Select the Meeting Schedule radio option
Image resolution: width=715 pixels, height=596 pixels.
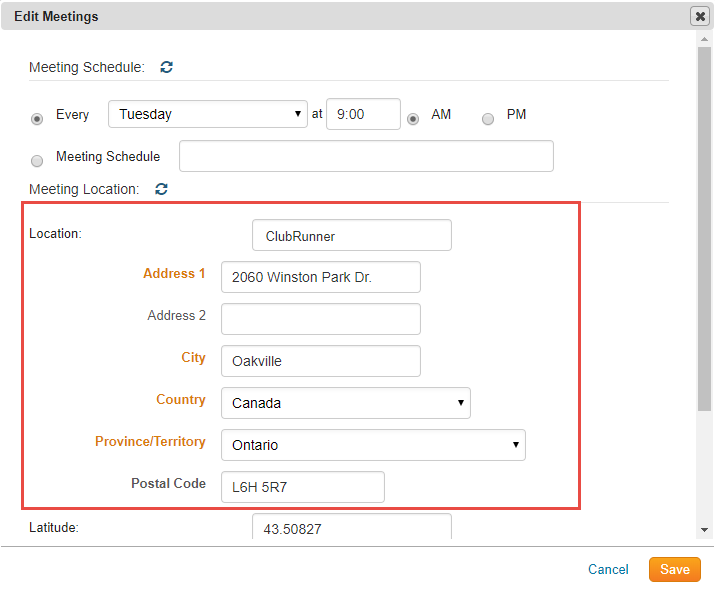[38, 160]
